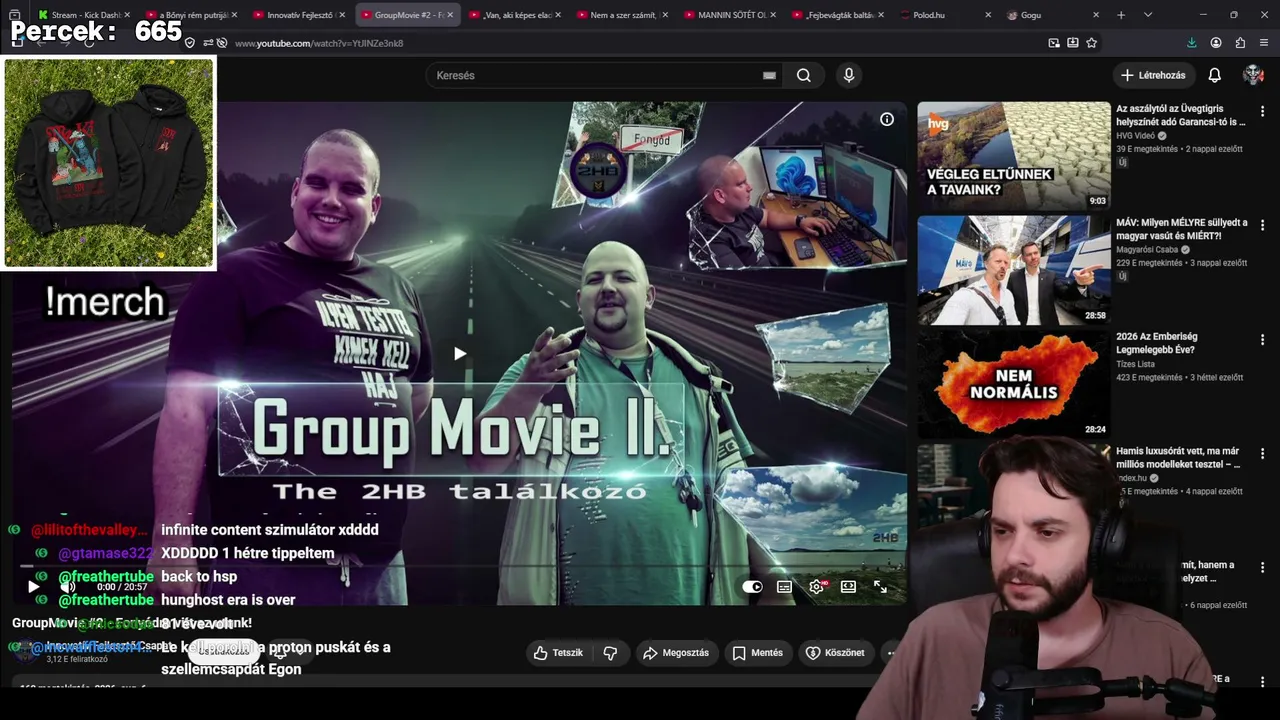
Task: Open more options for the Hamis luxusórát video
Action: pyautogui.click(x=1262, y=454)
